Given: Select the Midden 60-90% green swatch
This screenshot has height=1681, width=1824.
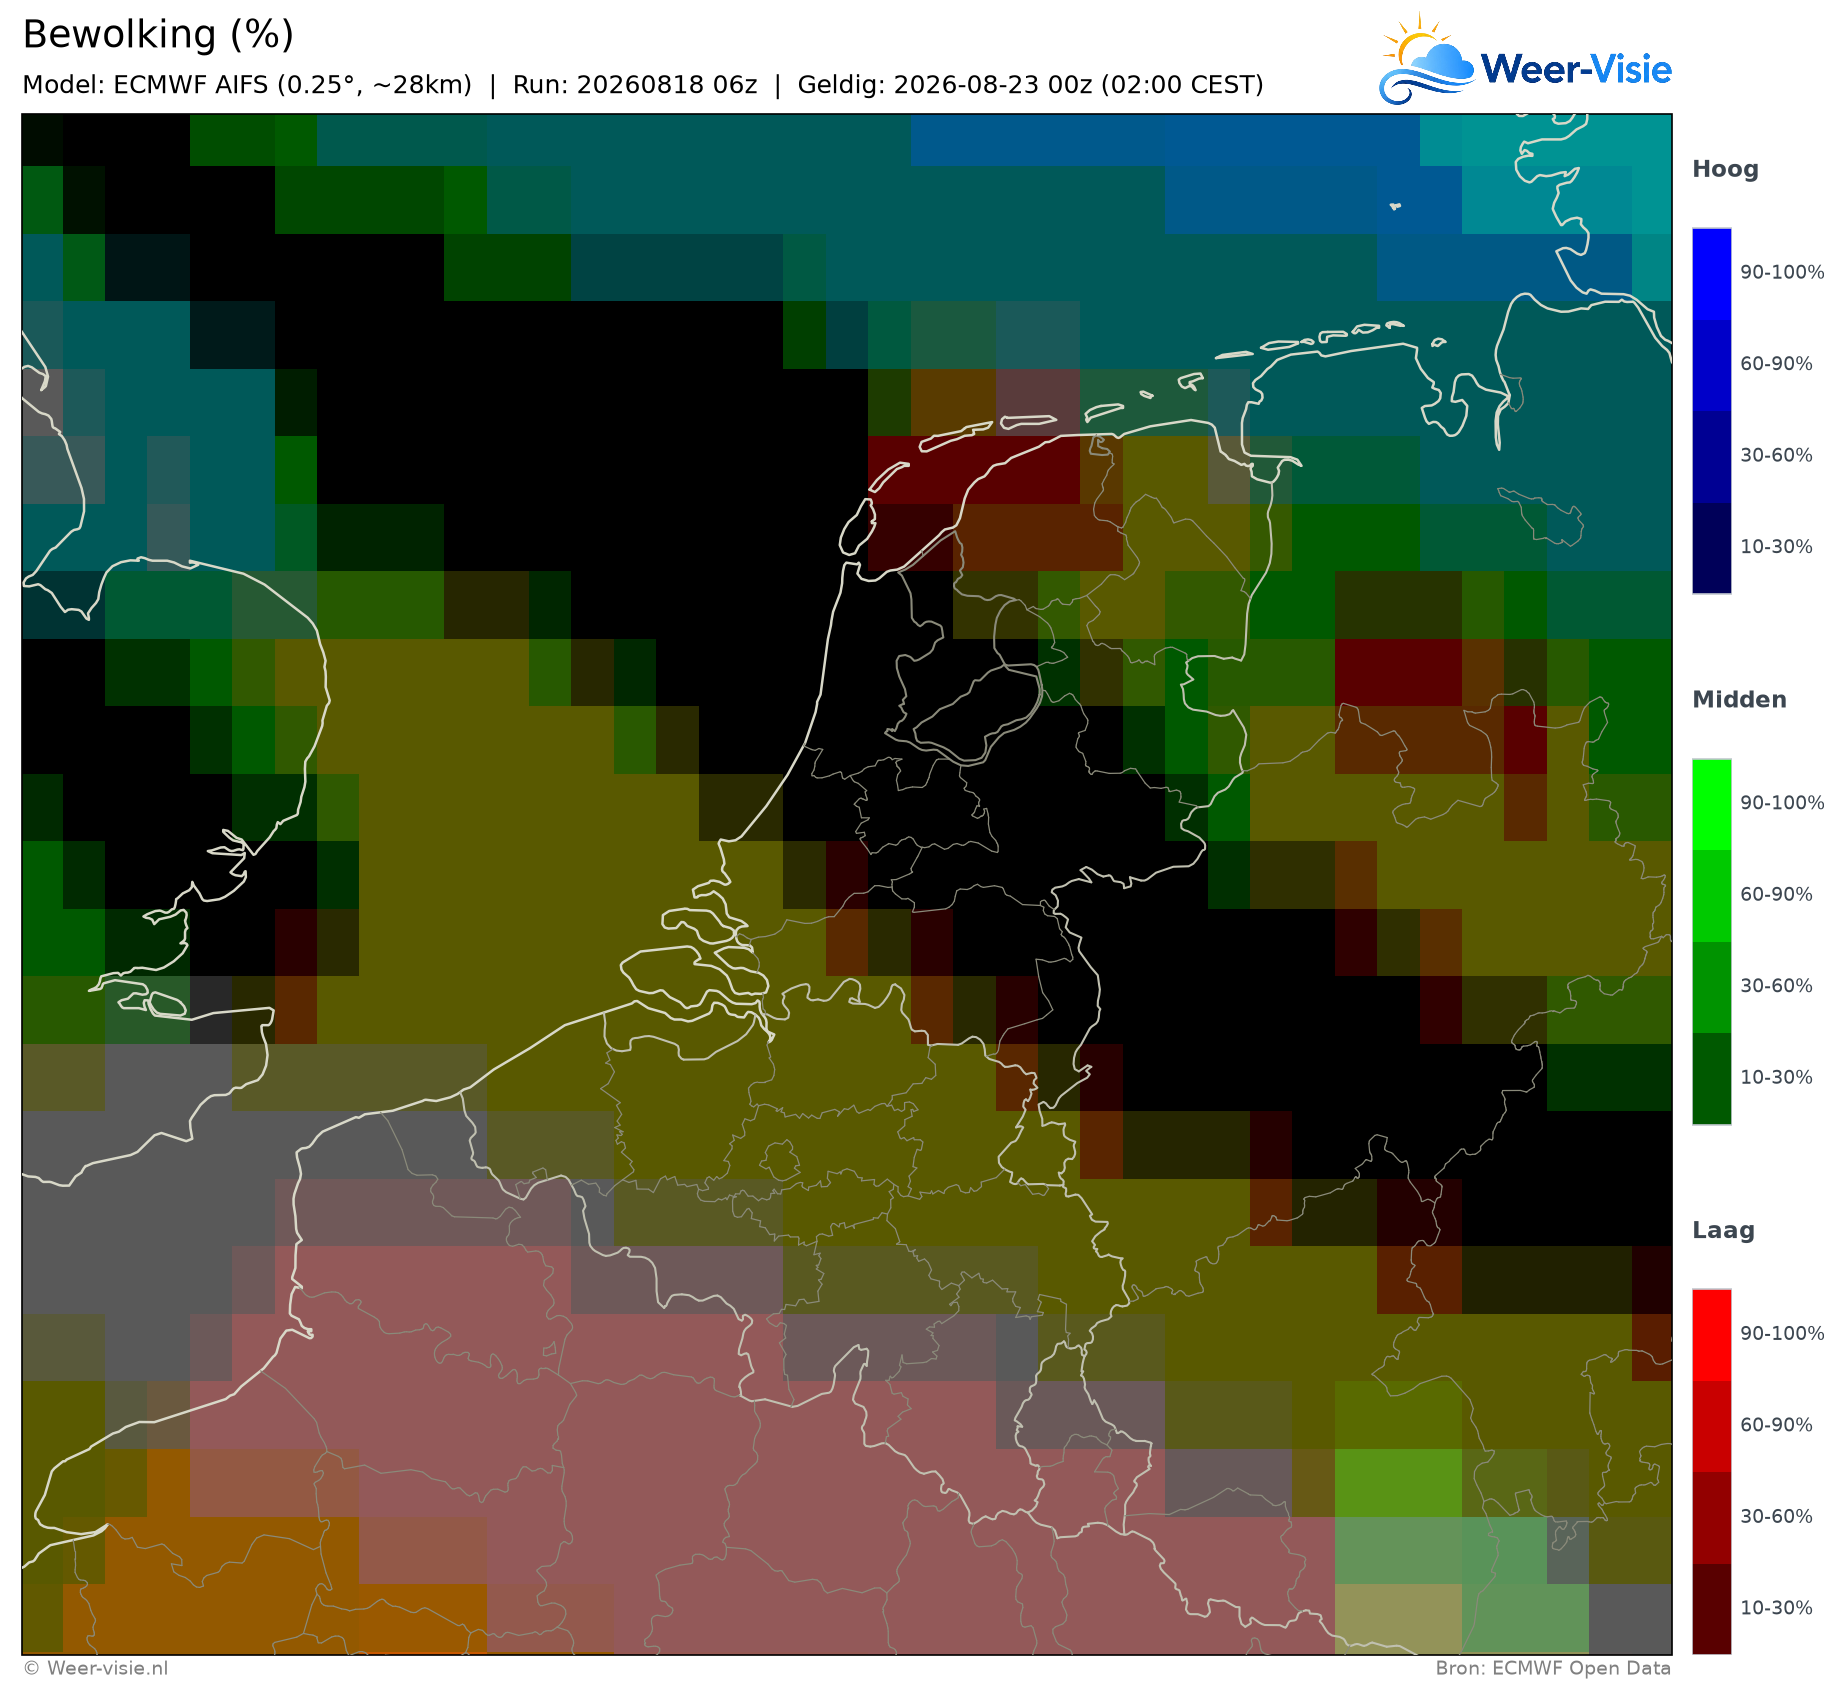Looking at the screenshot, I should click(1711, 896).
